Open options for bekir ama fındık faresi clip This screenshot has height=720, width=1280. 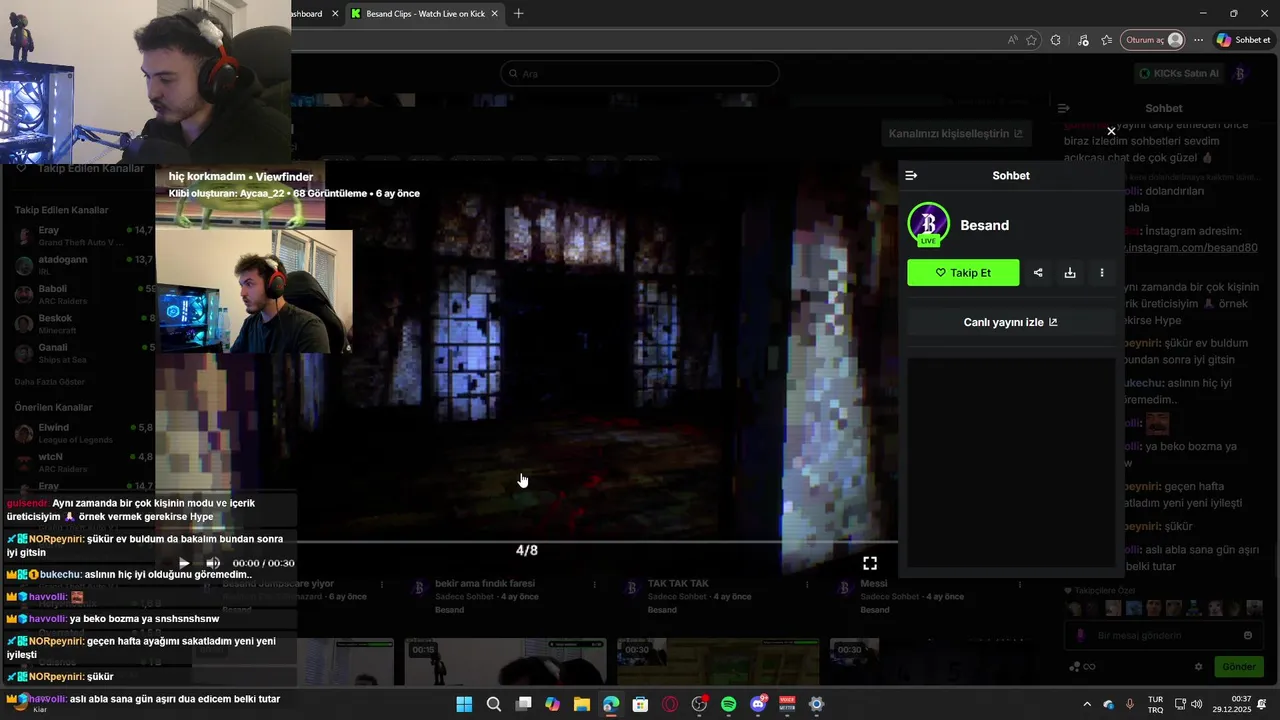click(x=595, y=584)
